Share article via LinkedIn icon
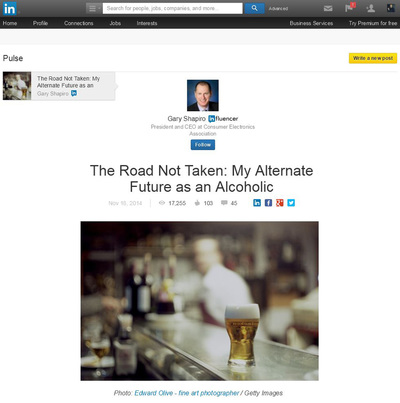 coord(257,203)
